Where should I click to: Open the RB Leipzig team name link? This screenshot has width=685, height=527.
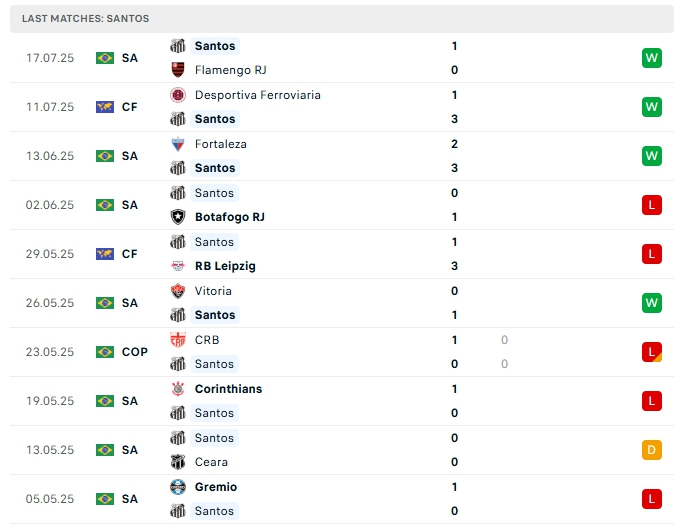point(225,266)
